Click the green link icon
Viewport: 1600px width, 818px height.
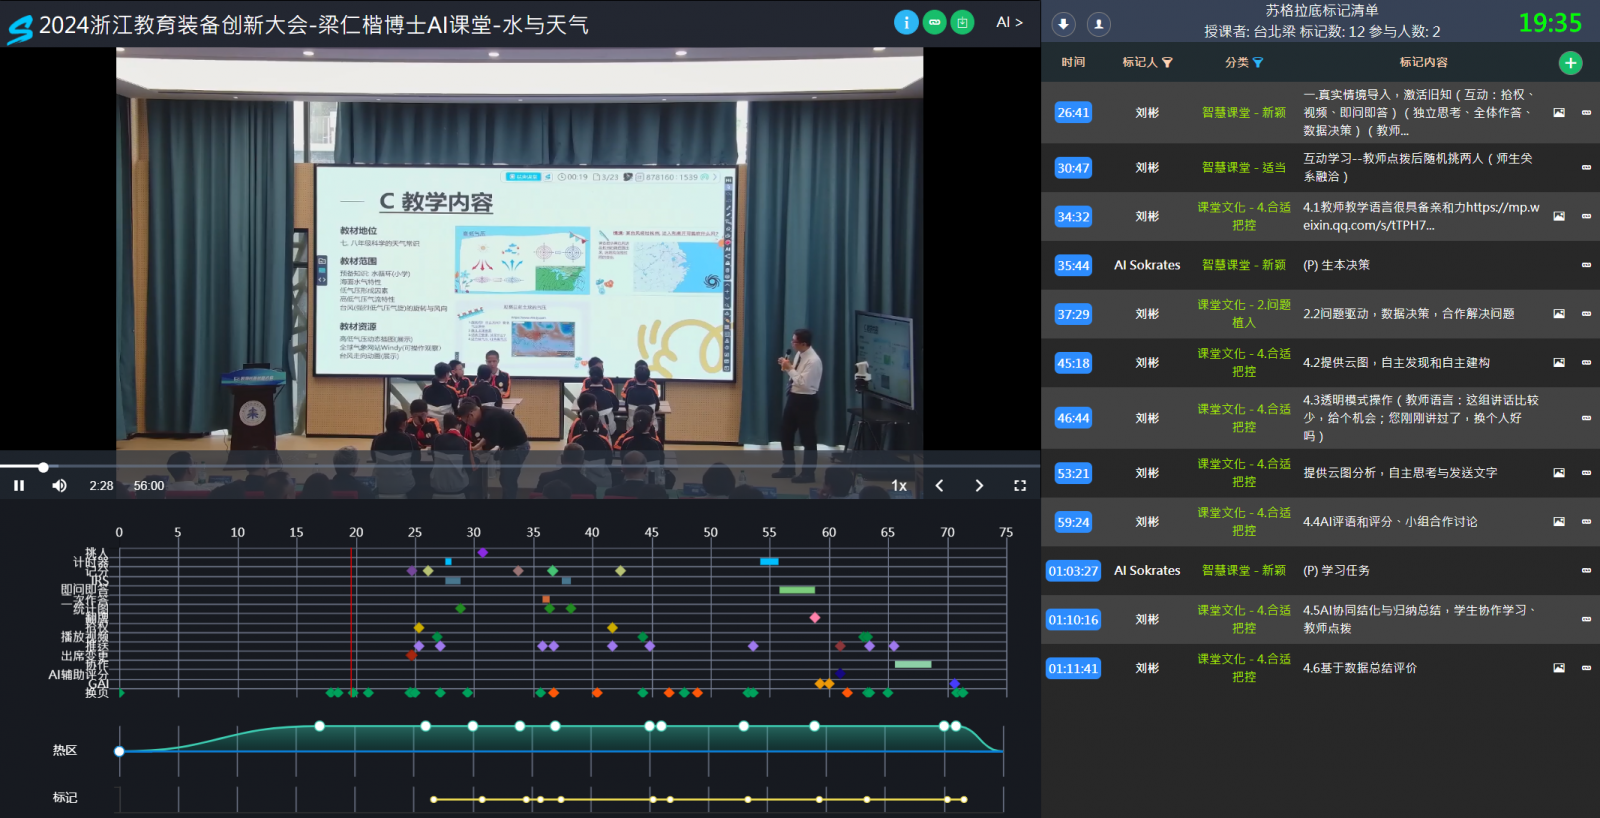click(x=934, y=22)
